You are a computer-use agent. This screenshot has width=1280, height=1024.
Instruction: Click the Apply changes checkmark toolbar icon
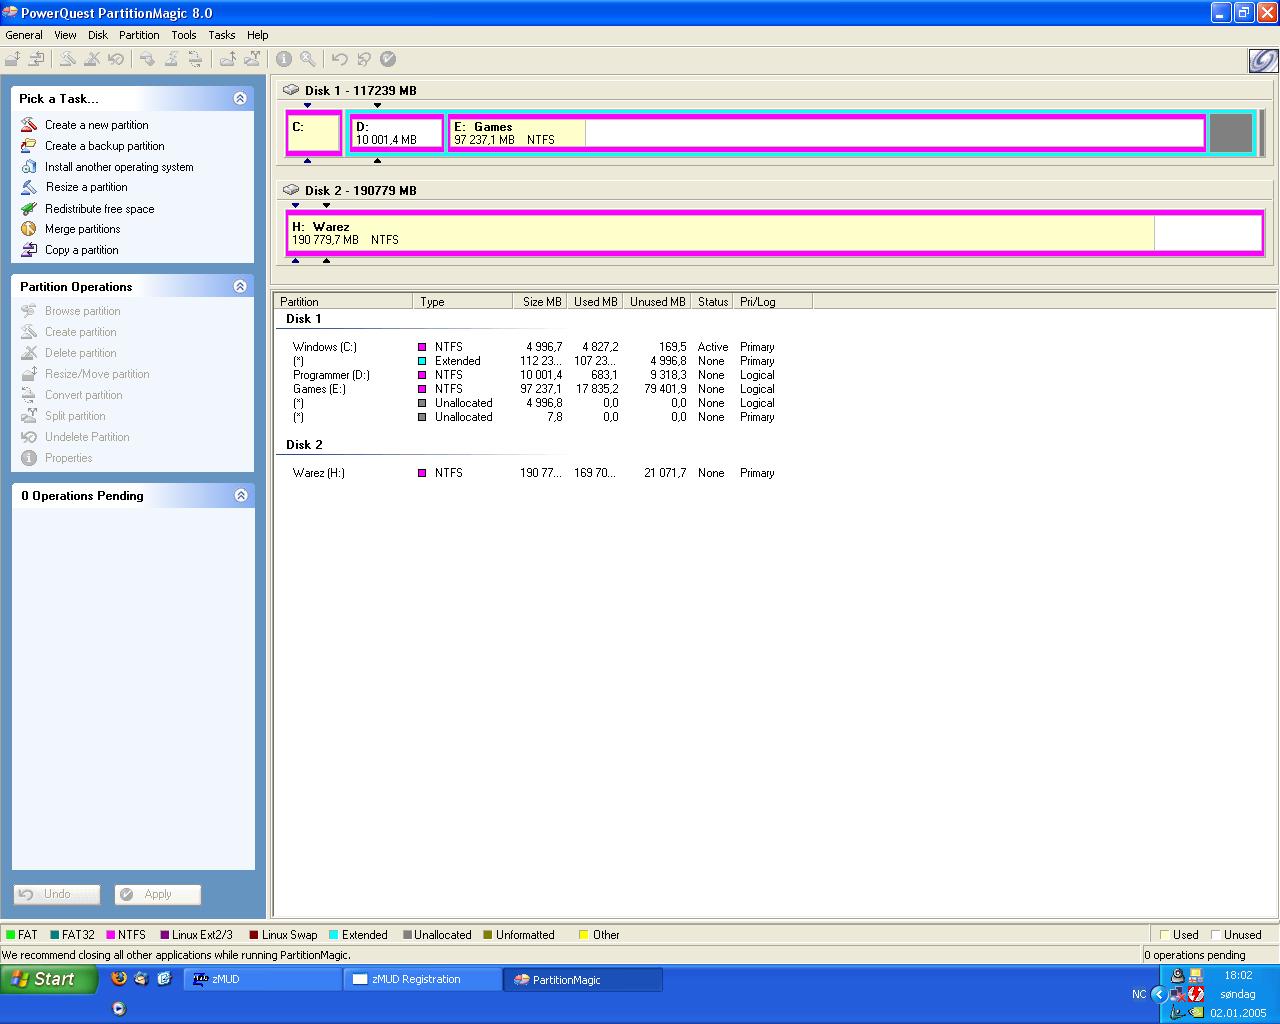click(388, 59)
